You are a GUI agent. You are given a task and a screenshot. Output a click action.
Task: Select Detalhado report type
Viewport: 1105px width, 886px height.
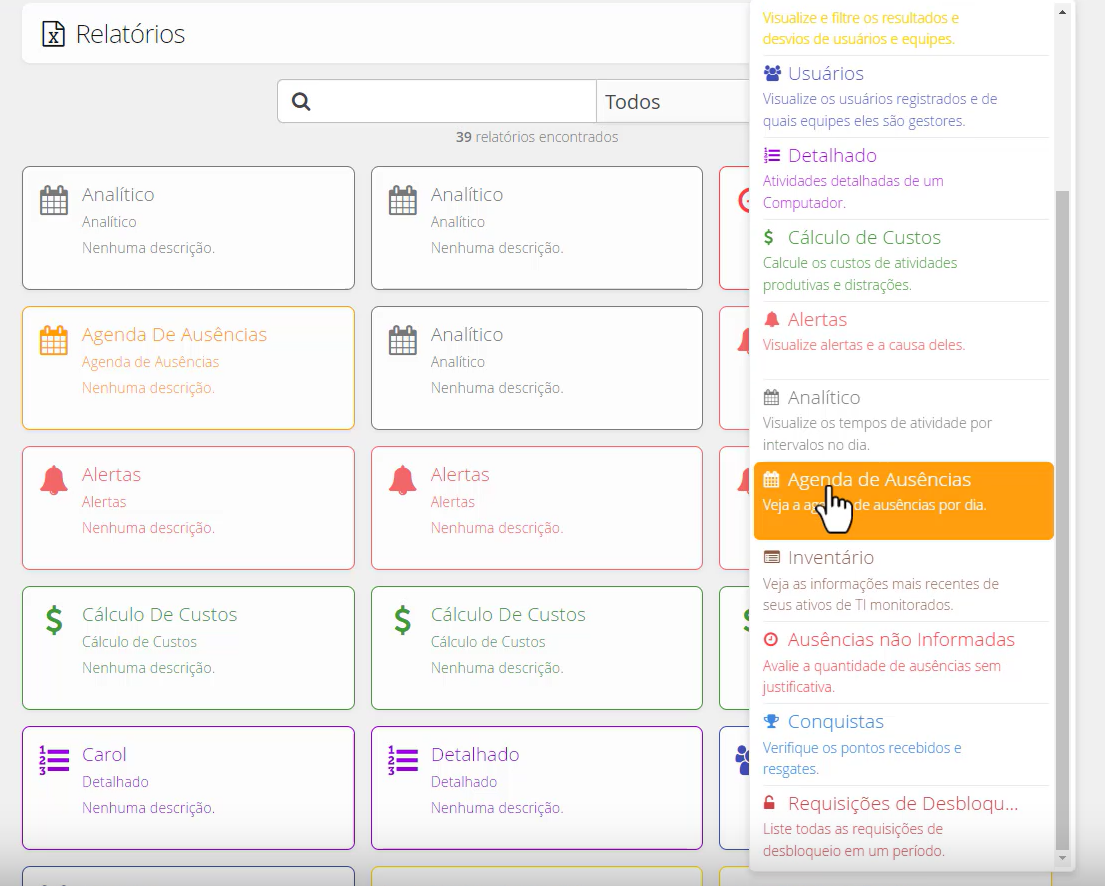903,179
